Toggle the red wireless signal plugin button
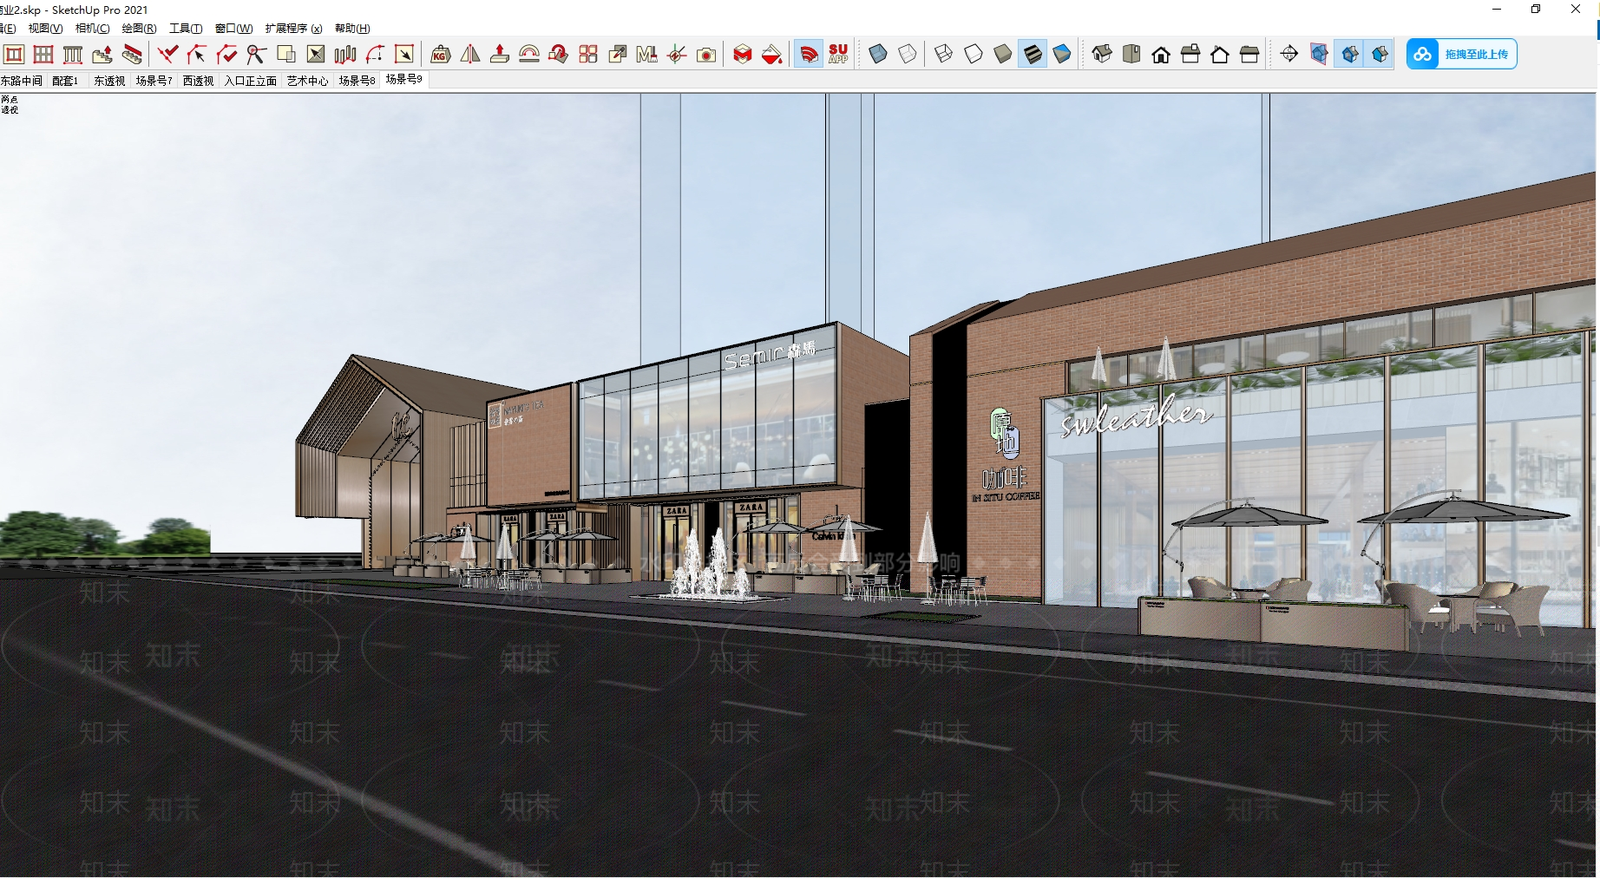This screenshot has width=1600, height=878. 808,54
